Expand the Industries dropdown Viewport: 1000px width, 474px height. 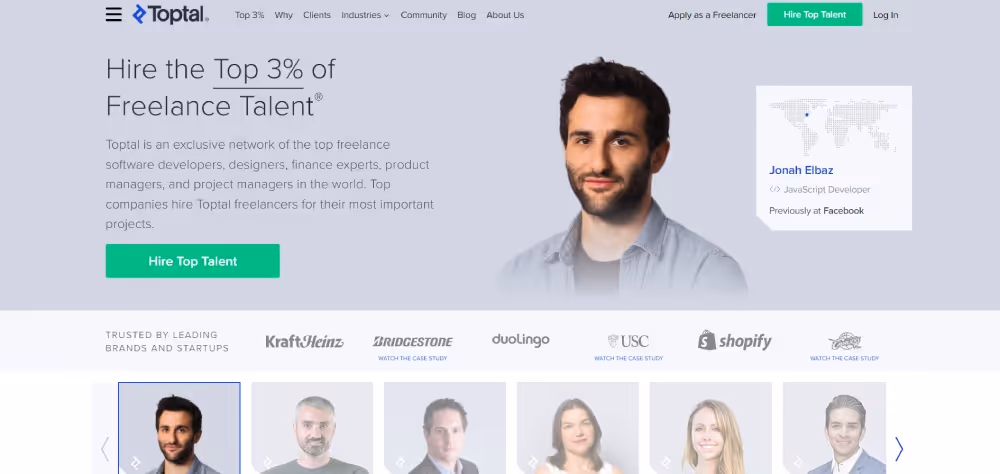point(365,15)
